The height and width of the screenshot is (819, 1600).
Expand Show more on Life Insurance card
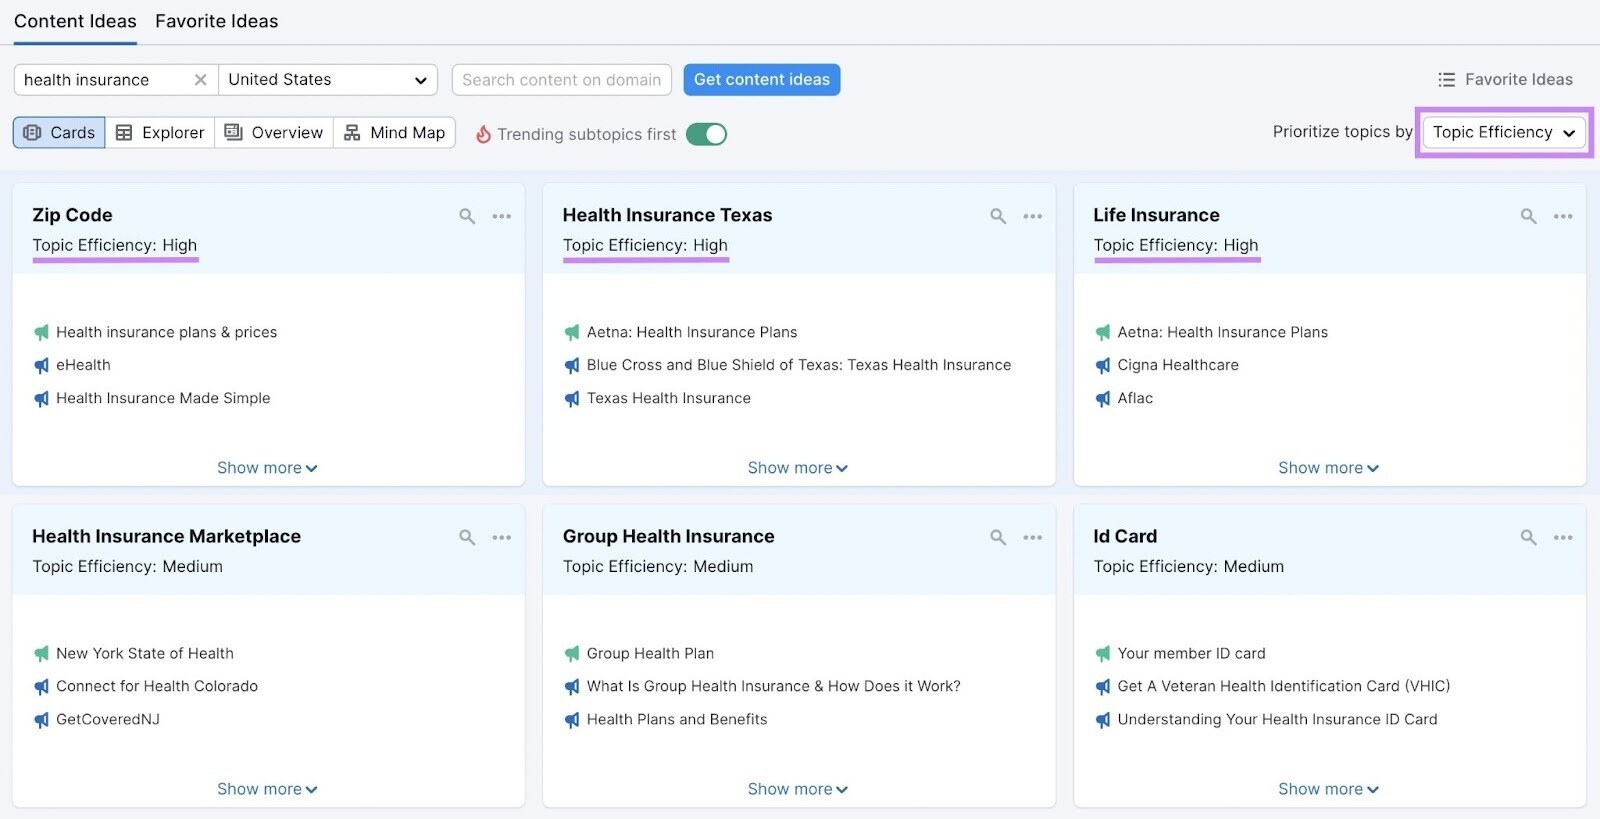1328,468
